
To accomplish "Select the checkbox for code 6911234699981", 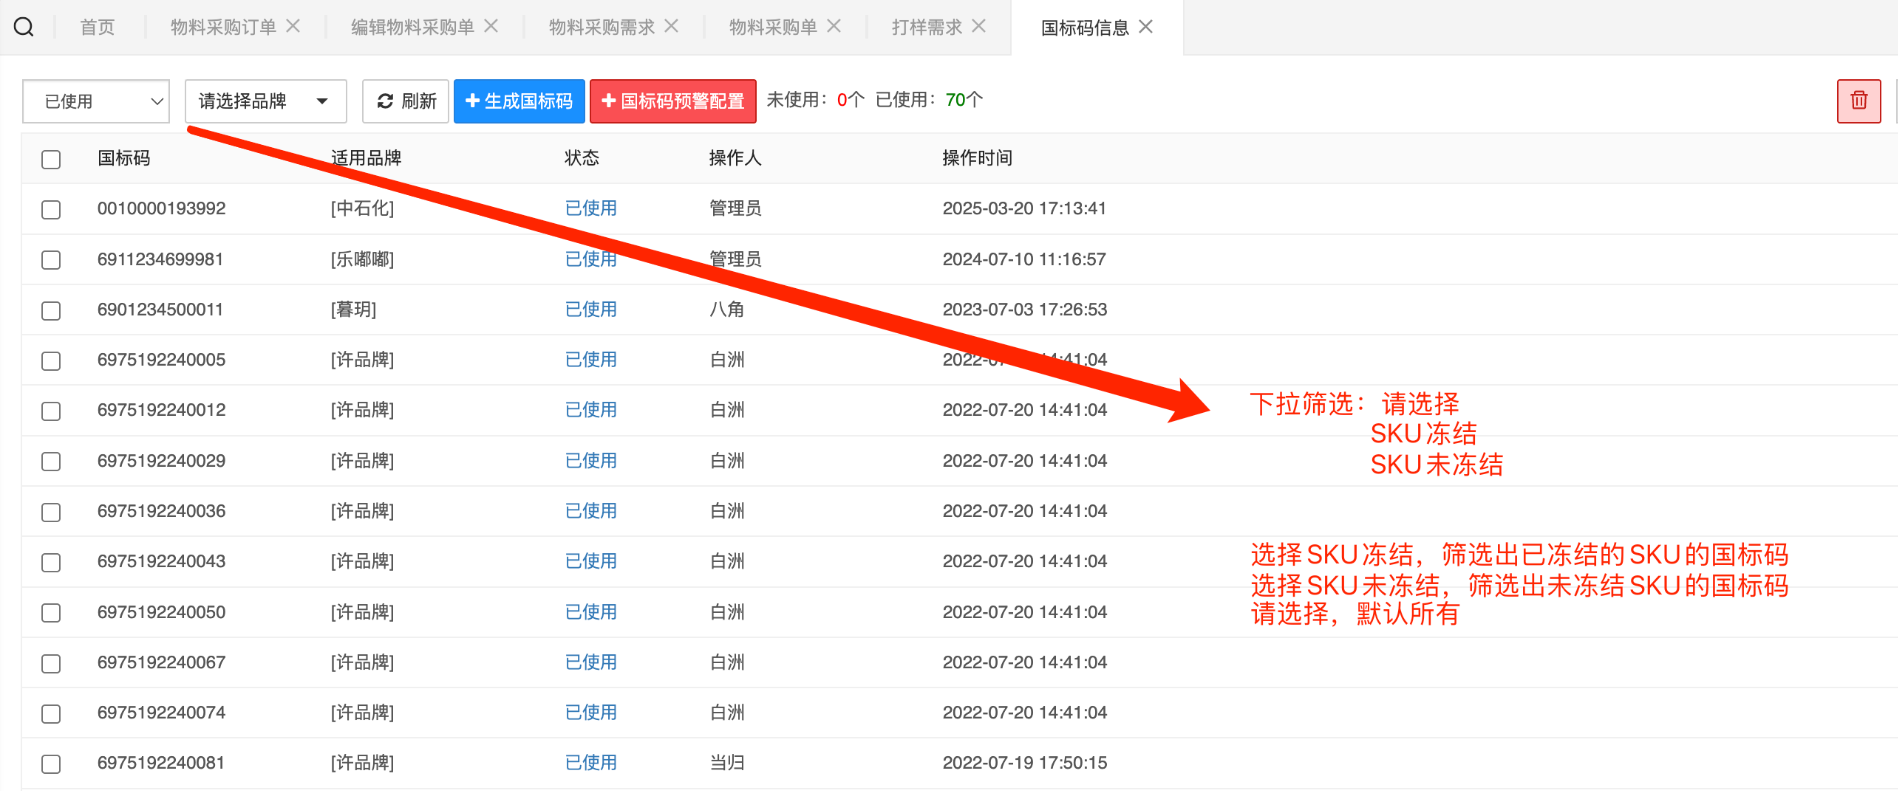I will coord(51,260).
